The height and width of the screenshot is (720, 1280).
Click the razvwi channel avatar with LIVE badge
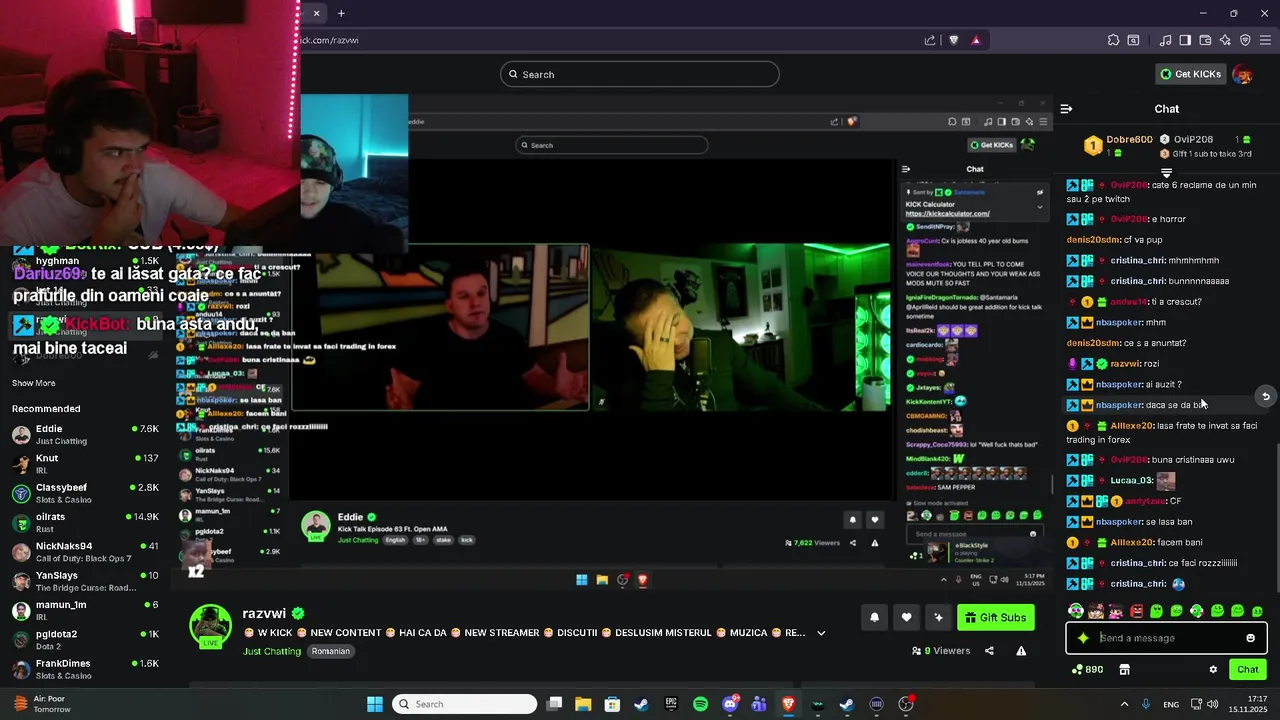(x=211, y=626)
